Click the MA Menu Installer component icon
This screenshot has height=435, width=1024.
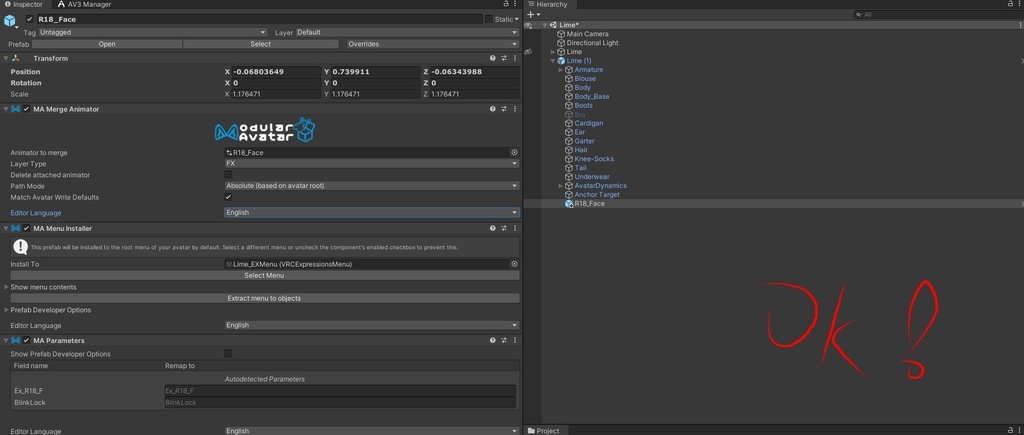[x=16, y=229]
